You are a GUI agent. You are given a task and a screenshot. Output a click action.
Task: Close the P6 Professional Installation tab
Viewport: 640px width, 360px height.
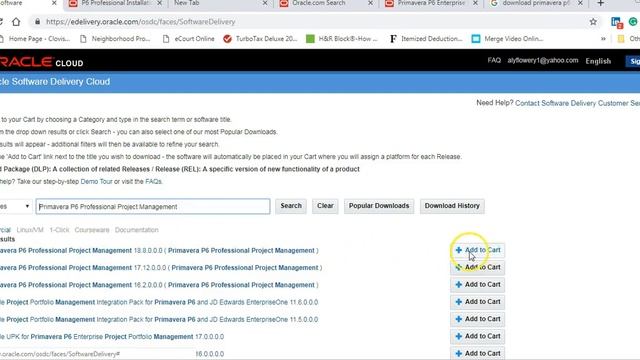coord(160,3)
